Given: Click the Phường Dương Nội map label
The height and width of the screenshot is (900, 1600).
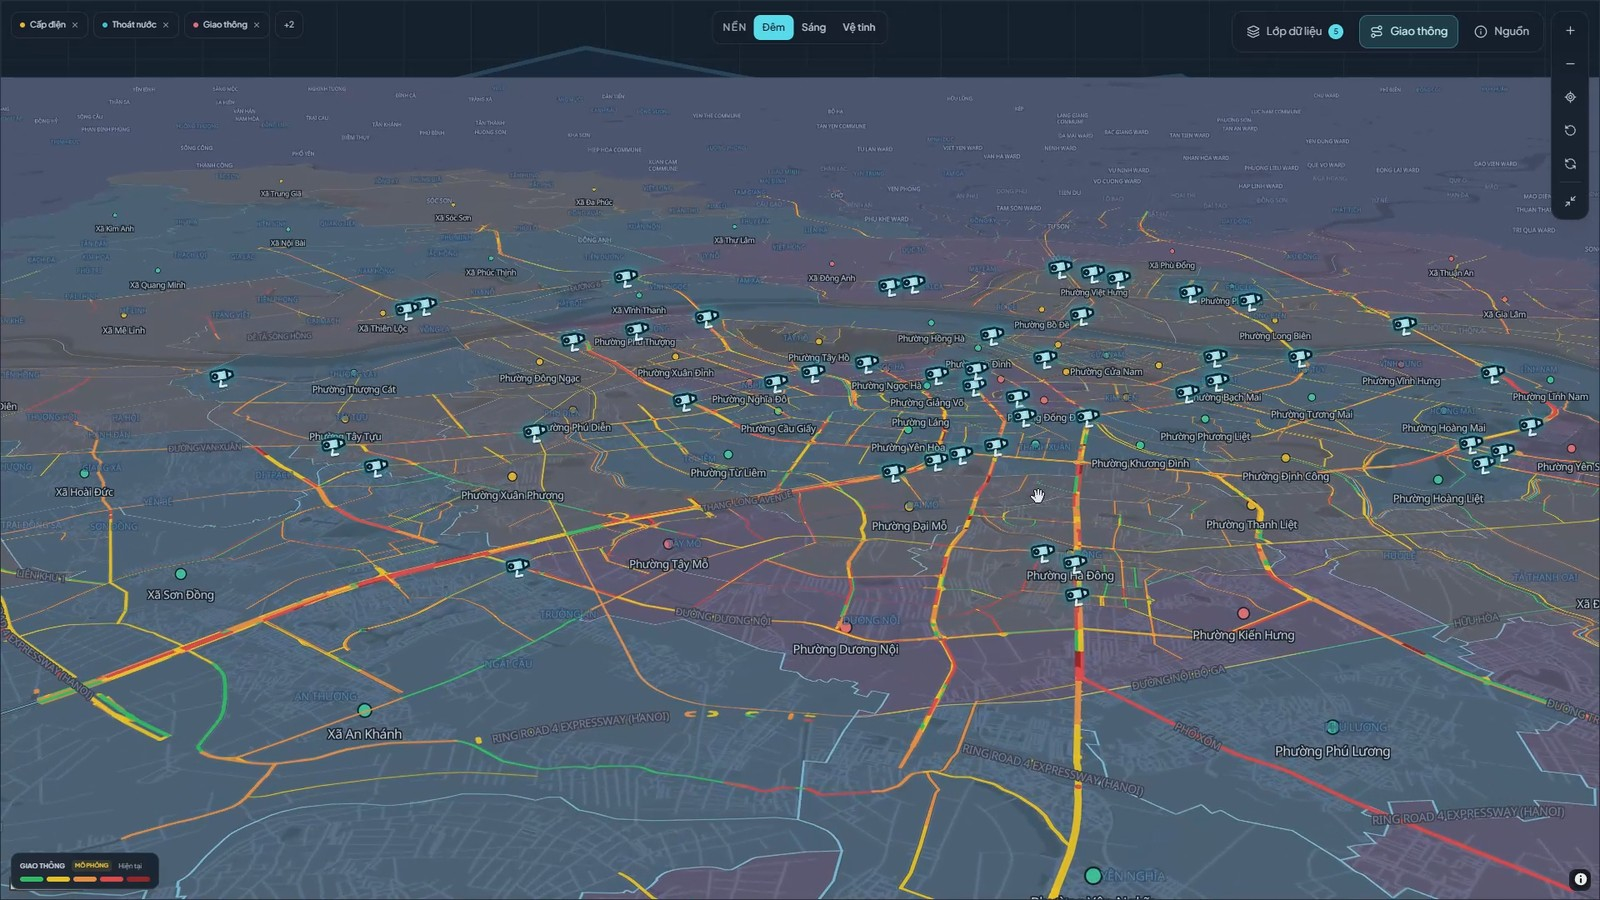Looking at the screenshot, I should click(x=846, y=650).
